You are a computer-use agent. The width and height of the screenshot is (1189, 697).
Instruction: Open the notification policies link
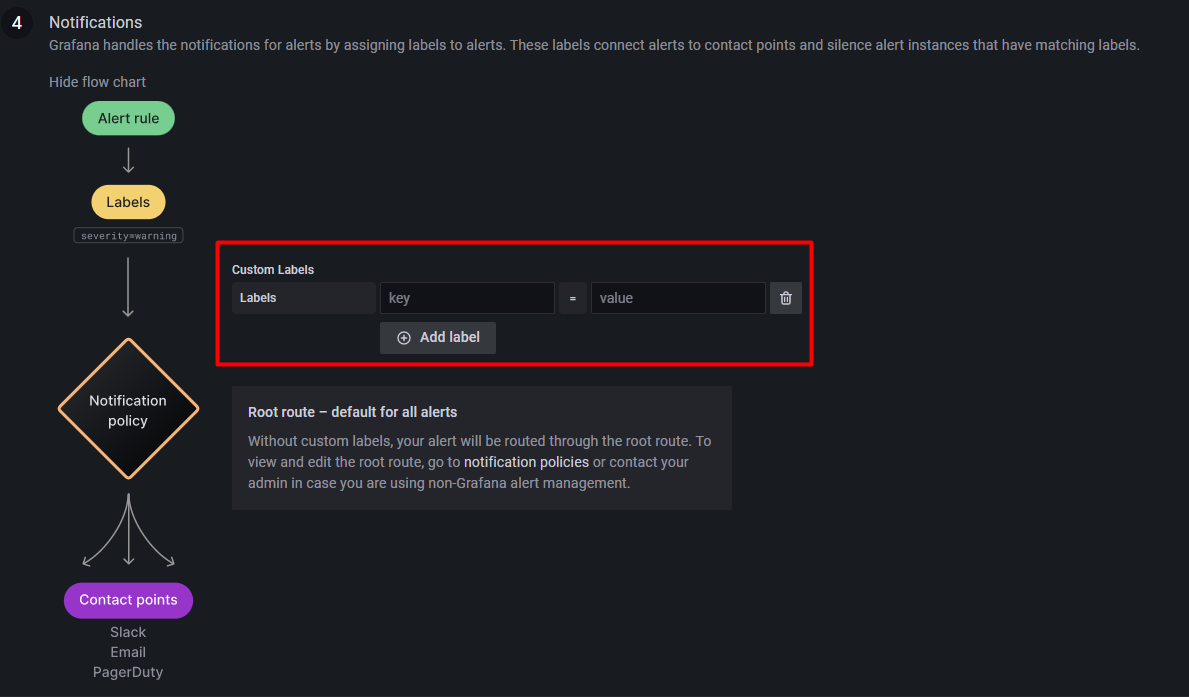pos(526,462)
